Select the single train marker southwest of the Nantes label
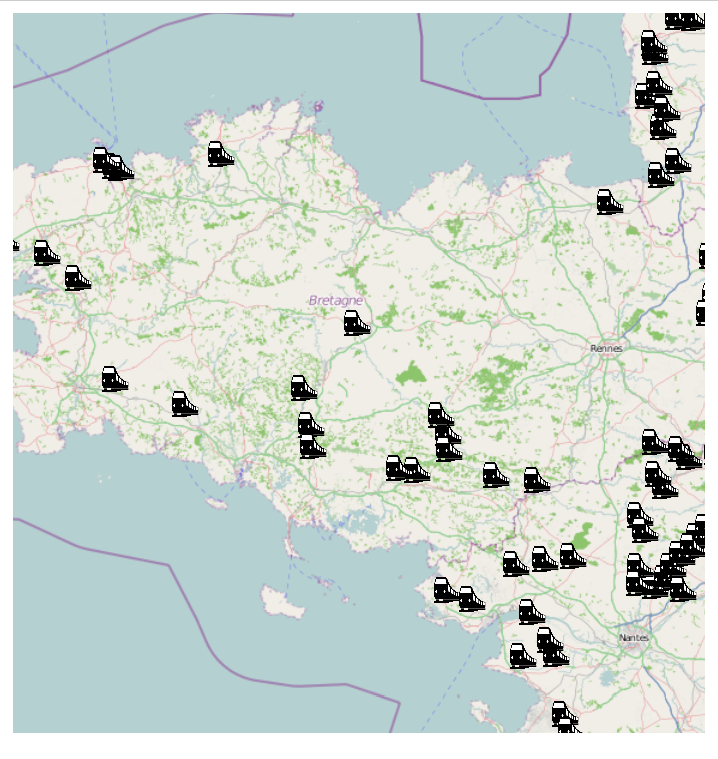The width and height of the screenshot is (718, 759). coord(523,656)
